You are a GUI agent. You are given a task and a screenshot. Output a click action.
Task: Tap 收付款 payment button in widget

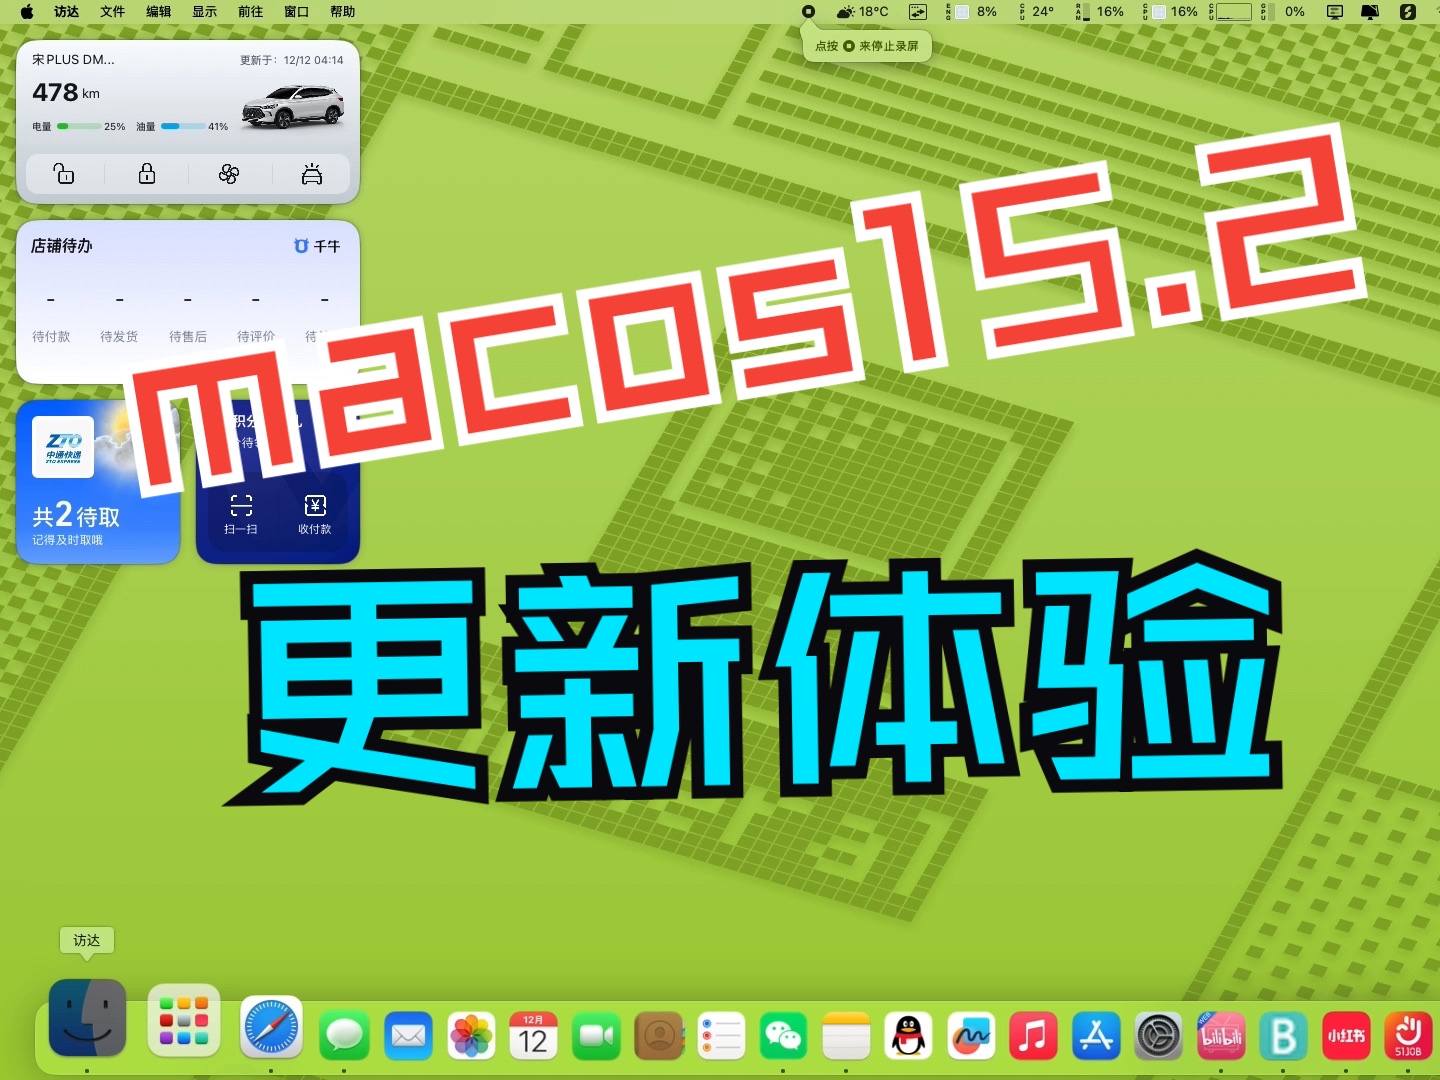315,514
